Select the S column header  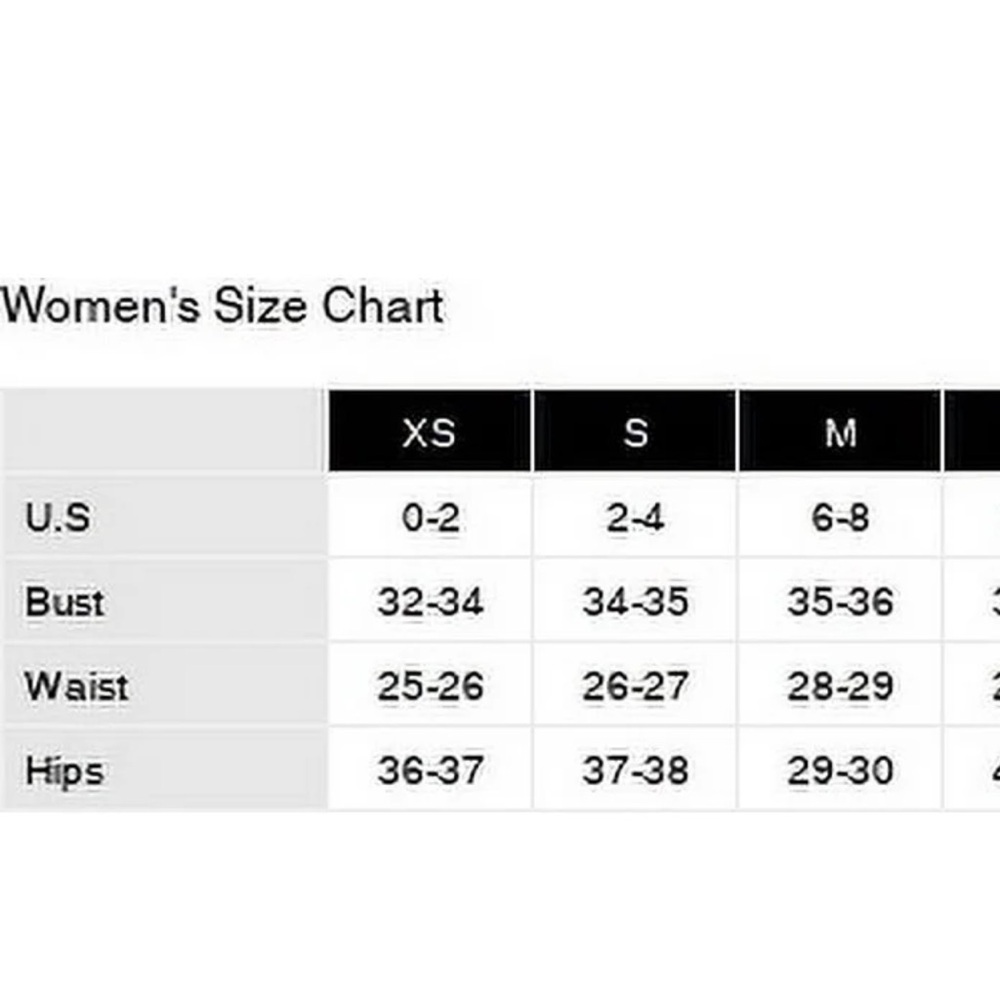(635, 433)
